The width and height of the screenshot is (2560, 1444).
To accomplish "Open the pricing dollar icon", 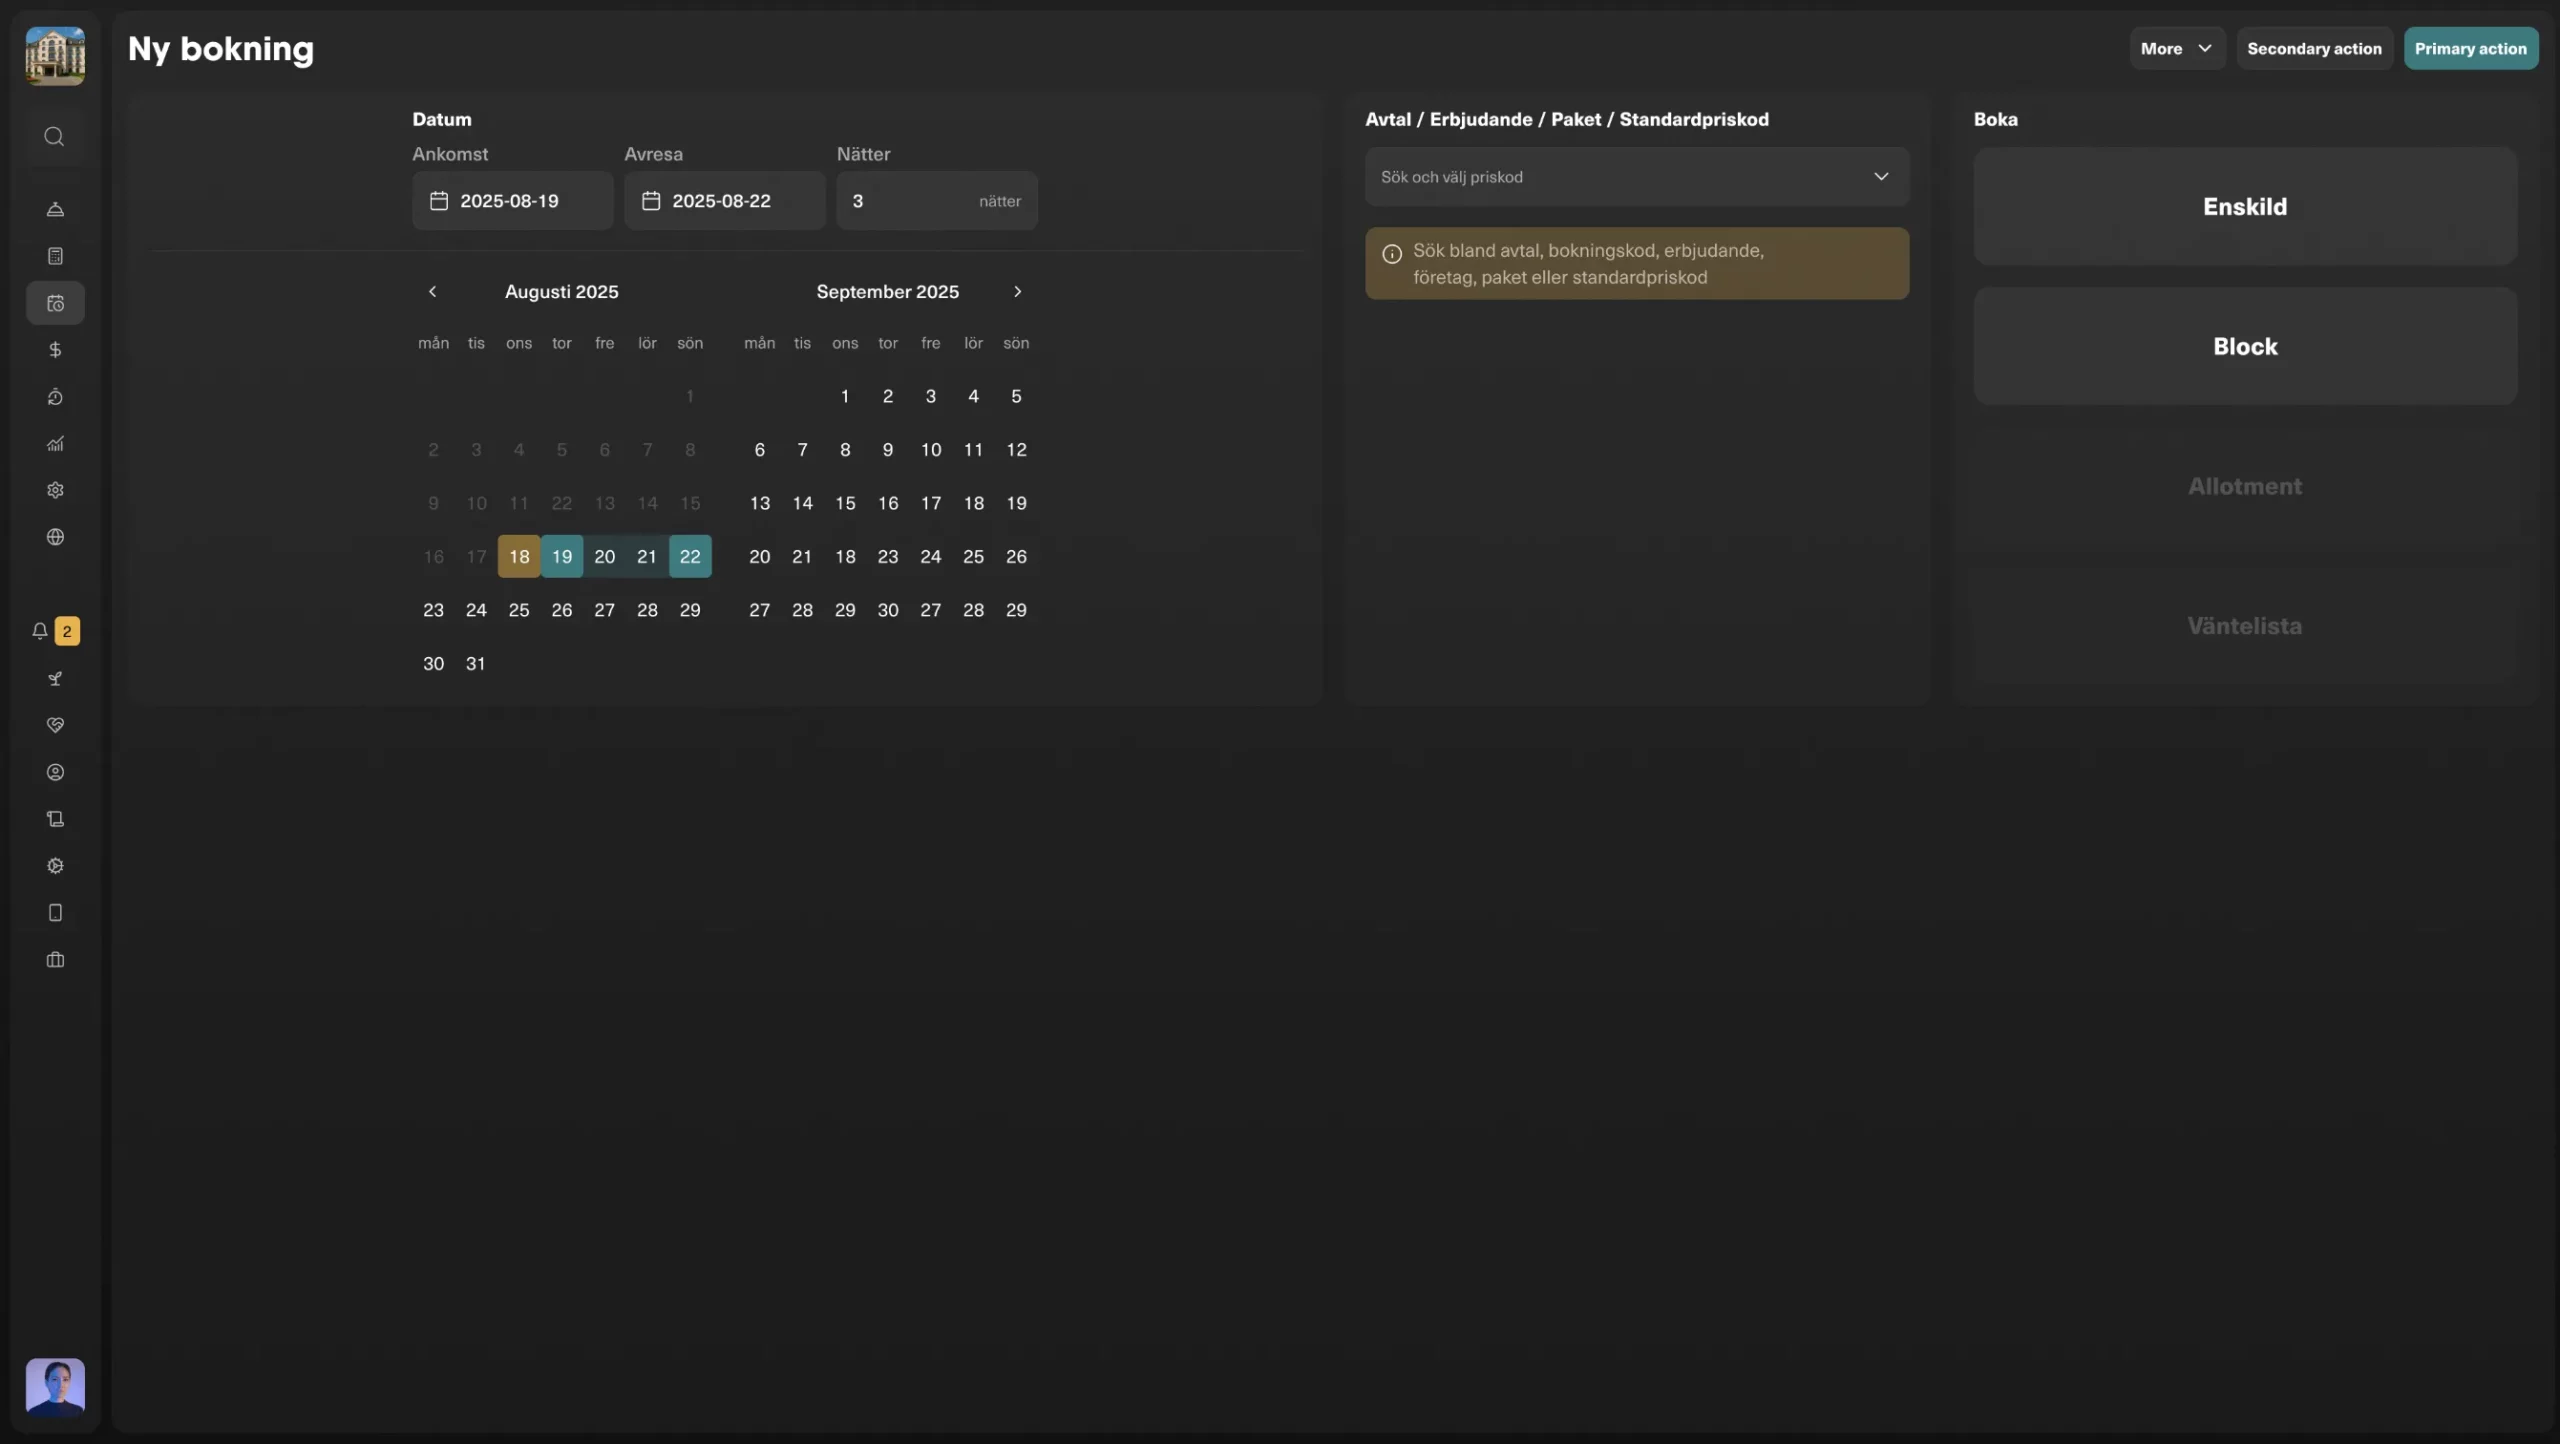I will tap(55, 350).
